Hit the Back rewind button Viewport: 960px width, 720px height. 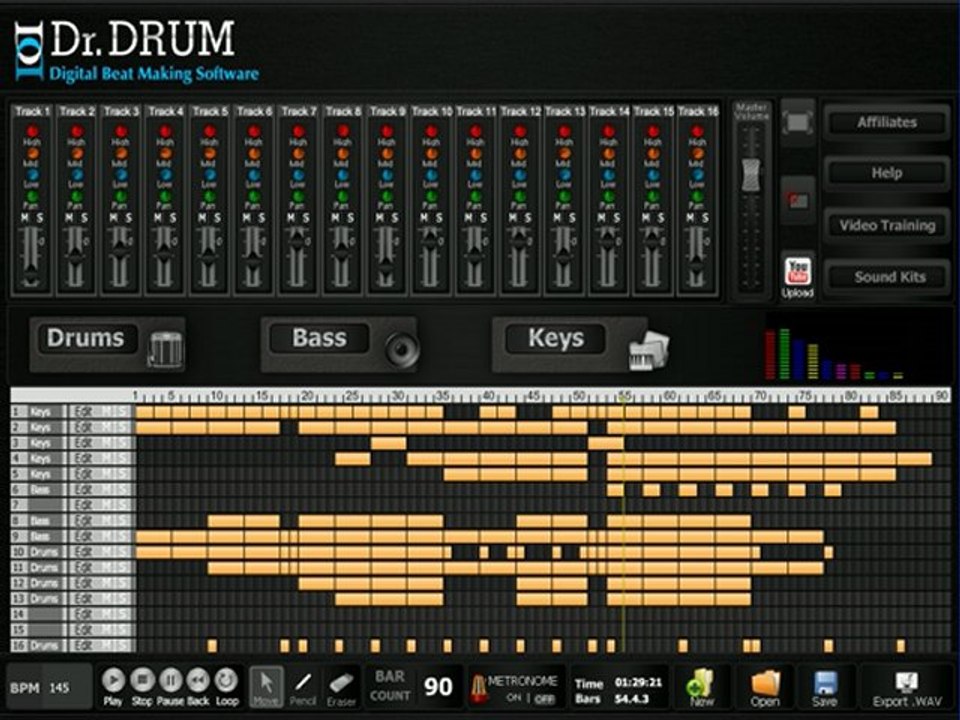[198, 680]
